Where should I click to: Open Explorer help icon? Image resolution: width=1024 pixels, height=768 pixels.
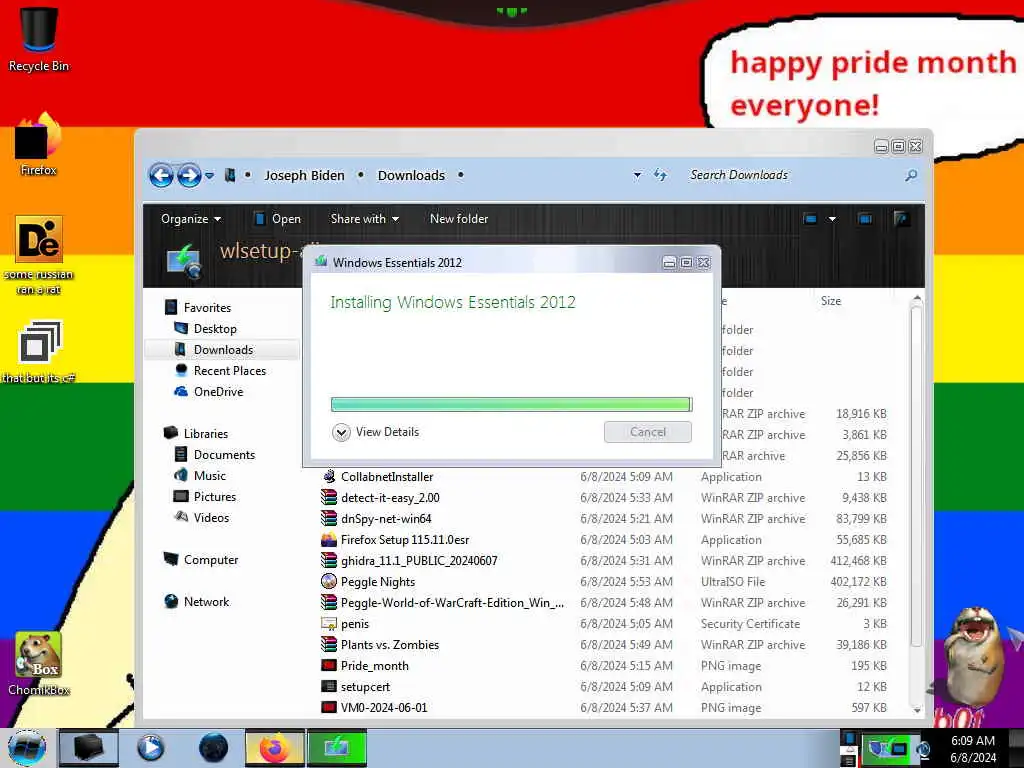902,219
